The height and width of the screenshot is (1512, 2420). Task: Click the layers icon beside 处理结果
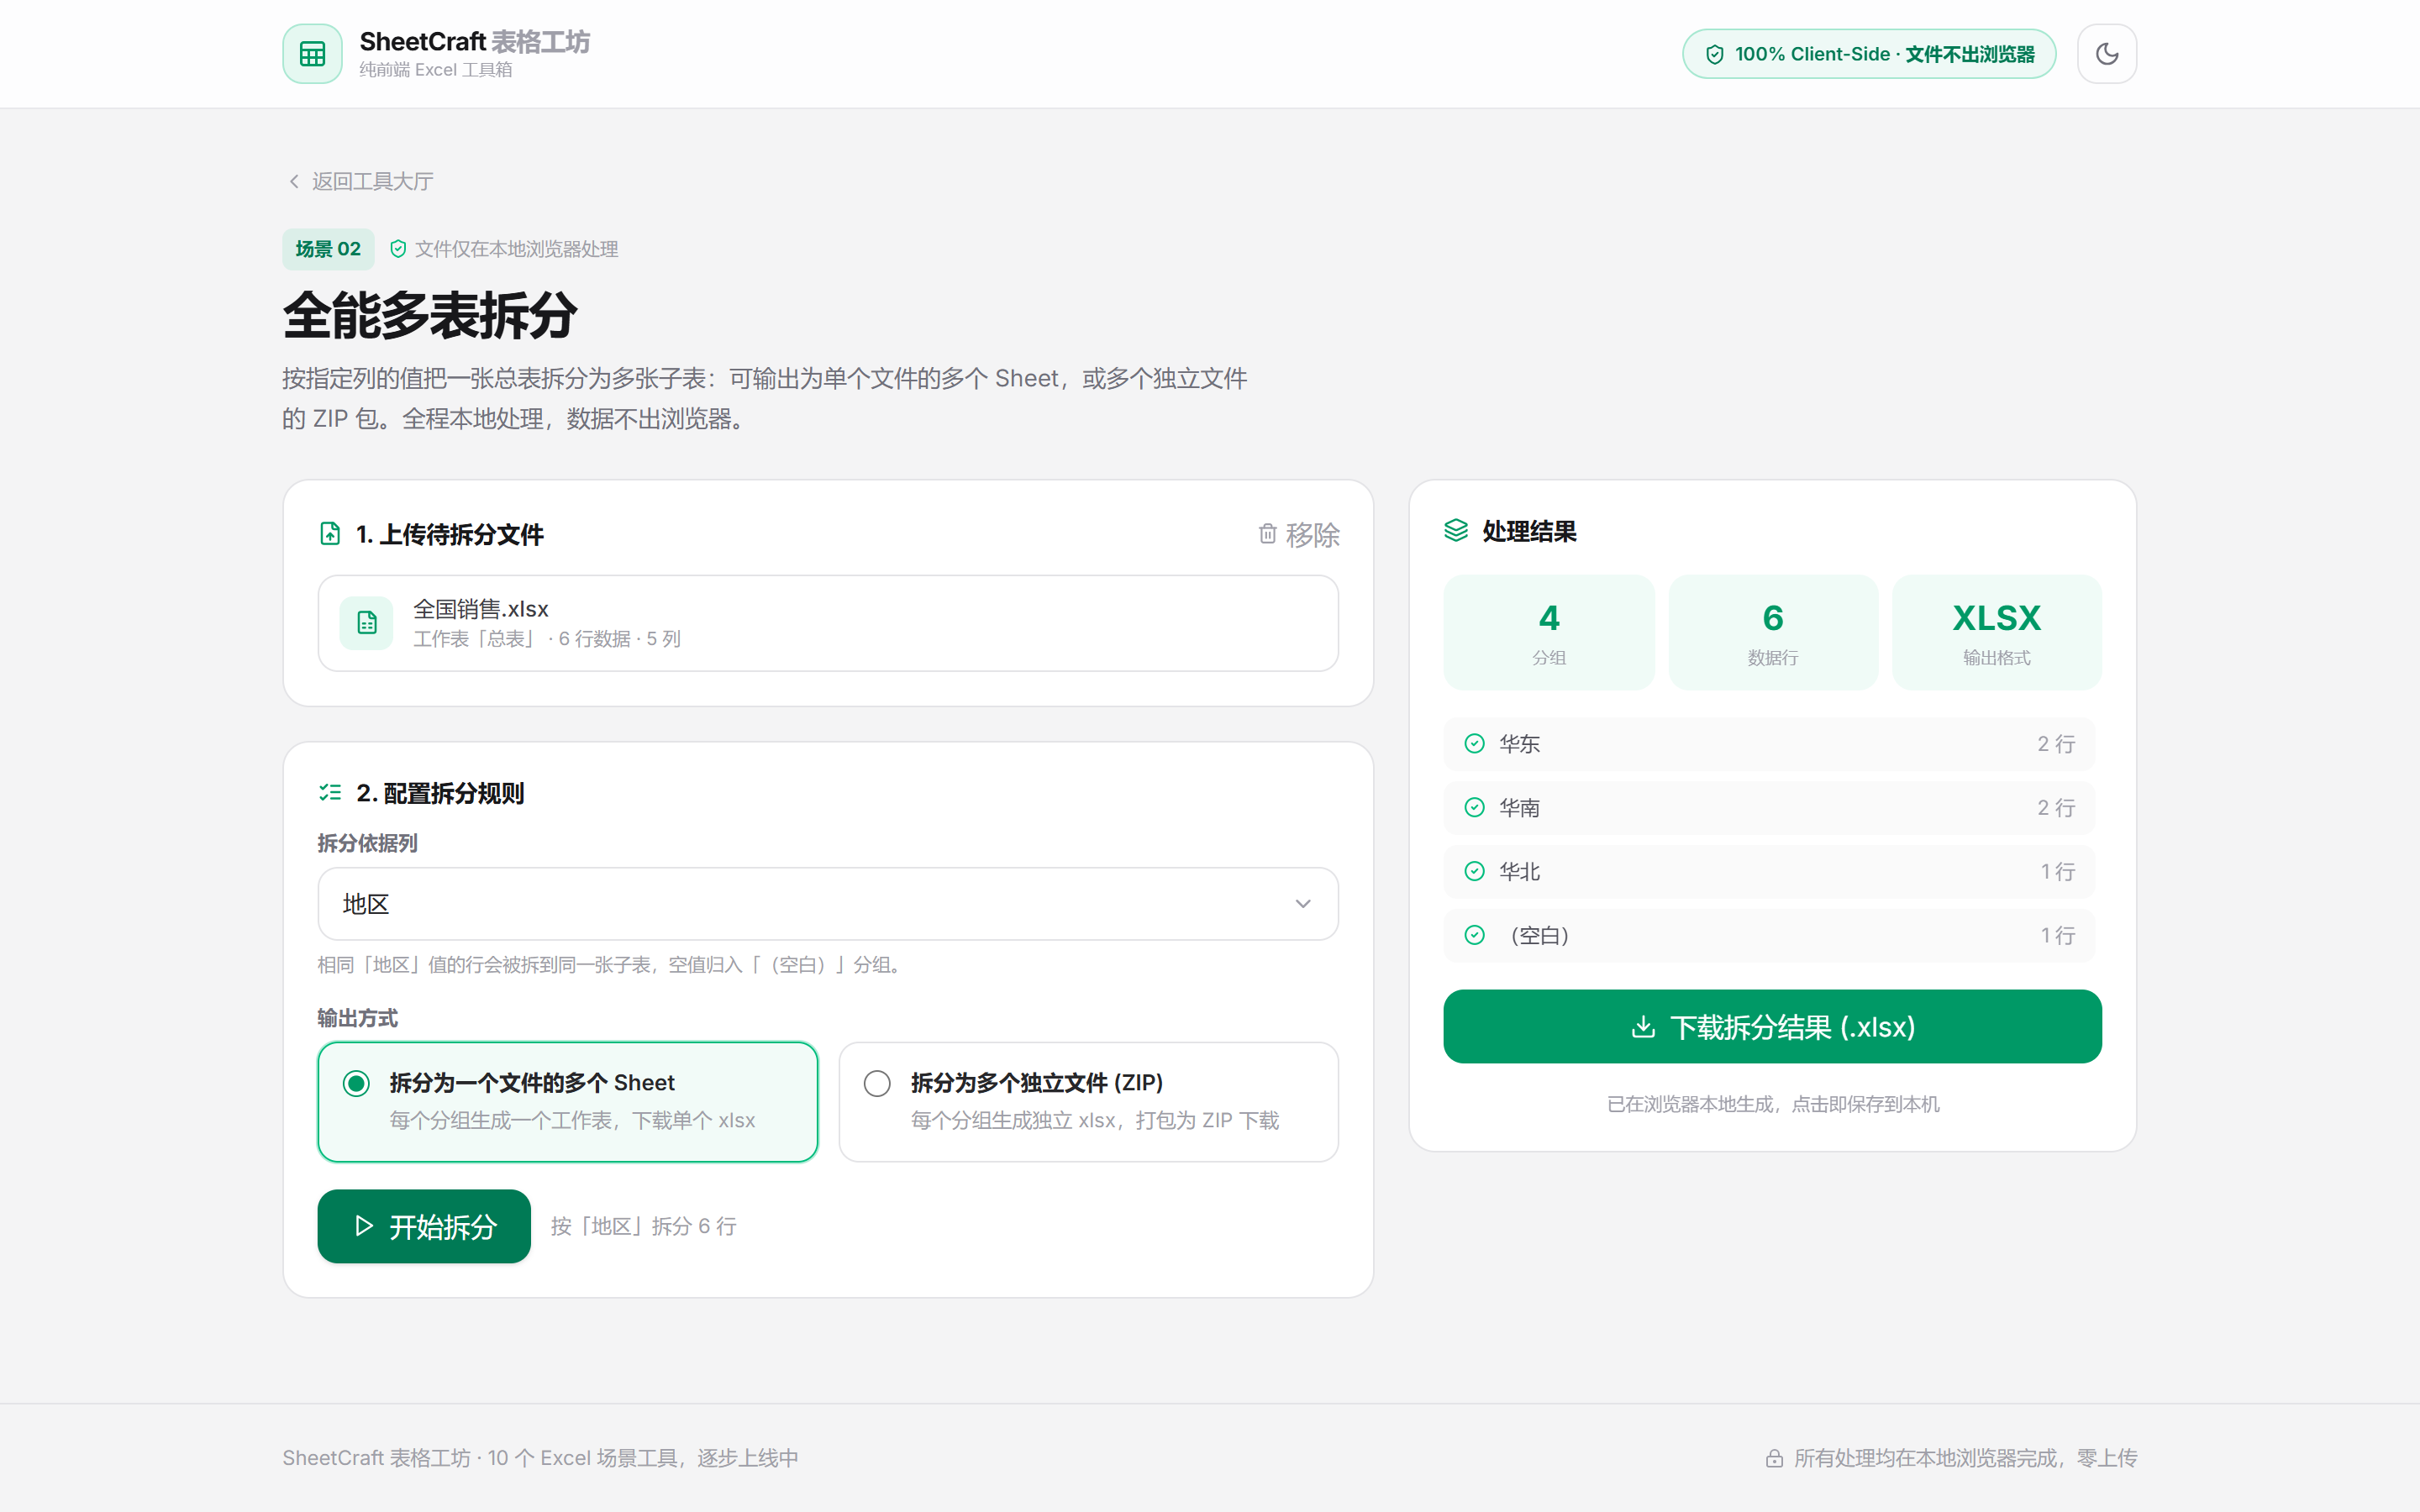coord(1456,530)
